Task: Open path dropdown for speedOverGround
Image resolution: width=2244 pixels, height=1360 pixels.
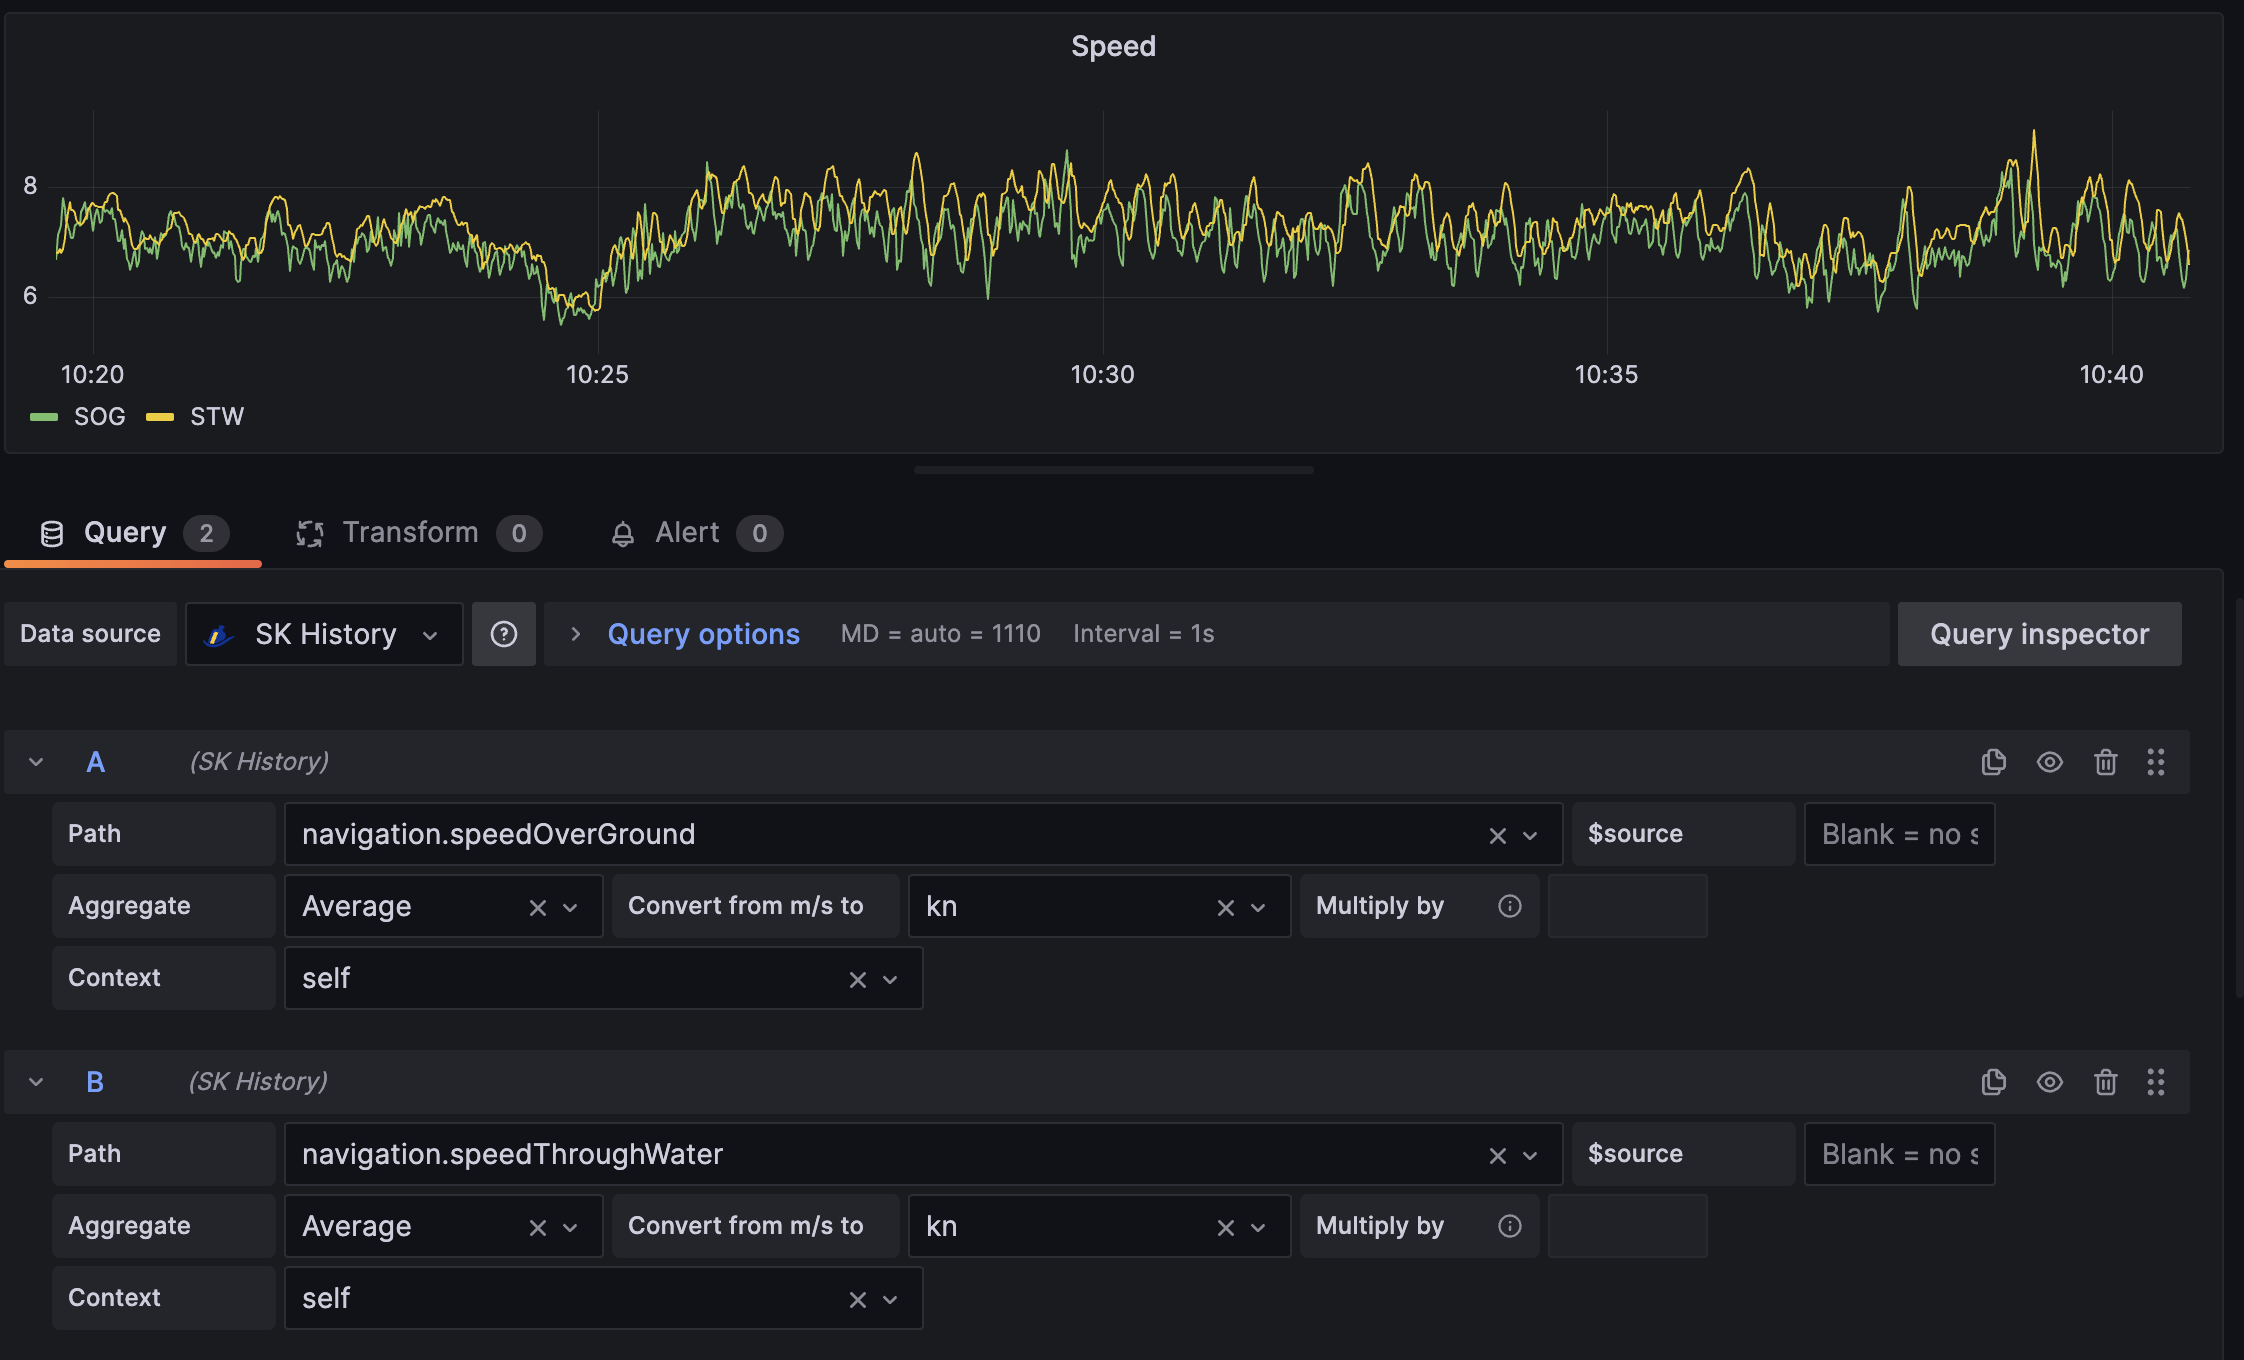Action: tap(1530, 836)
